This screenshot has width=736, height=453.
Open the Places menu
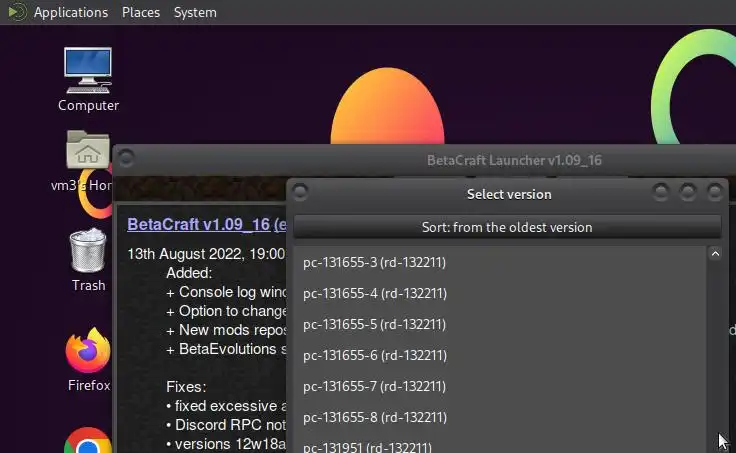click(x=141, y=12)
